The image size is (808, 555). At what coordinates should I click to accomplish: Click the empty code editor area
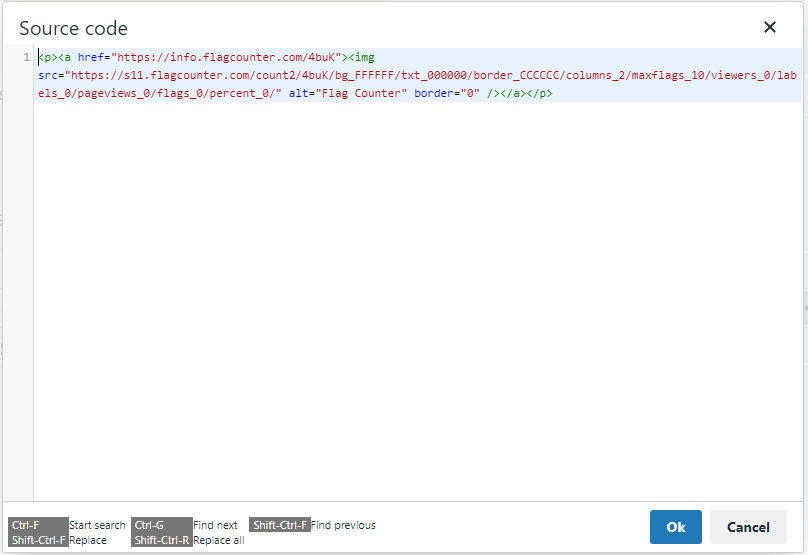tap(417, 299)
